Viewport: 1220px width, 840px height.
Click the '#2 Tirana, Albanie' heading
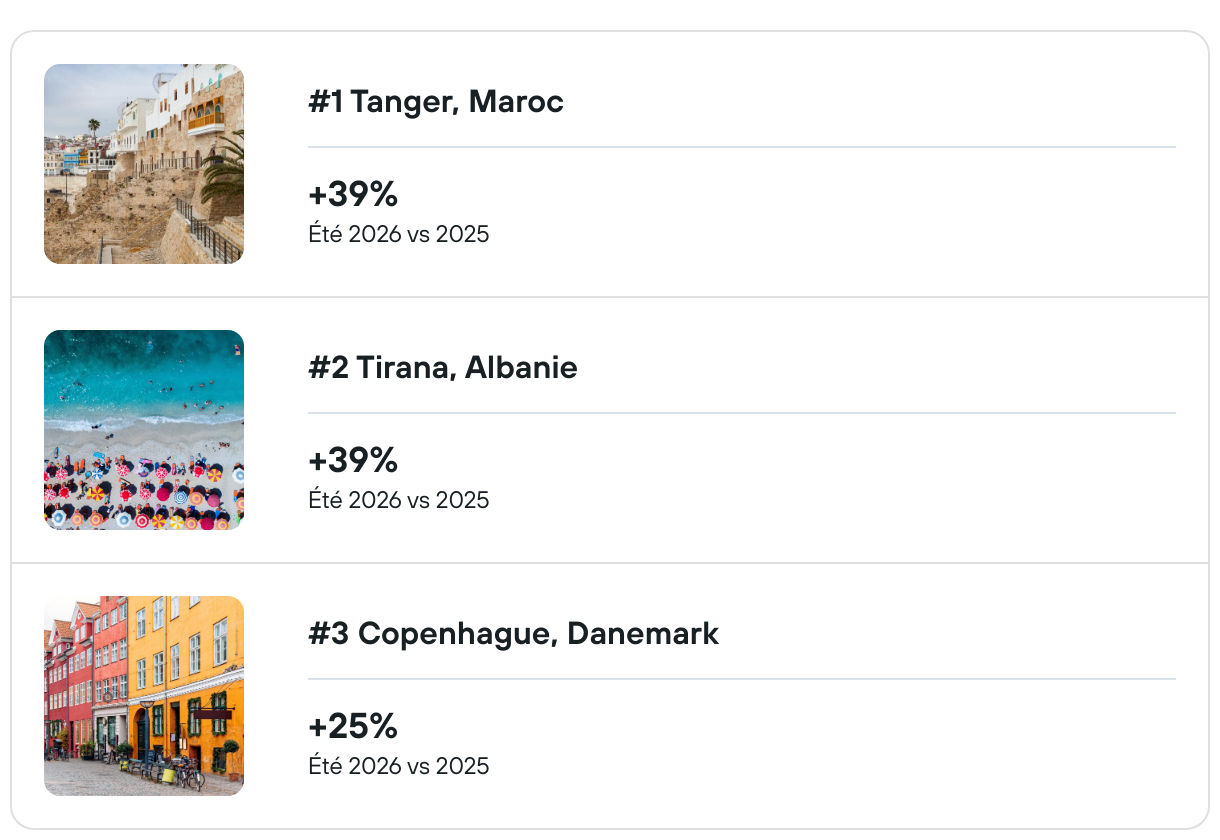[x=443, y=368]
